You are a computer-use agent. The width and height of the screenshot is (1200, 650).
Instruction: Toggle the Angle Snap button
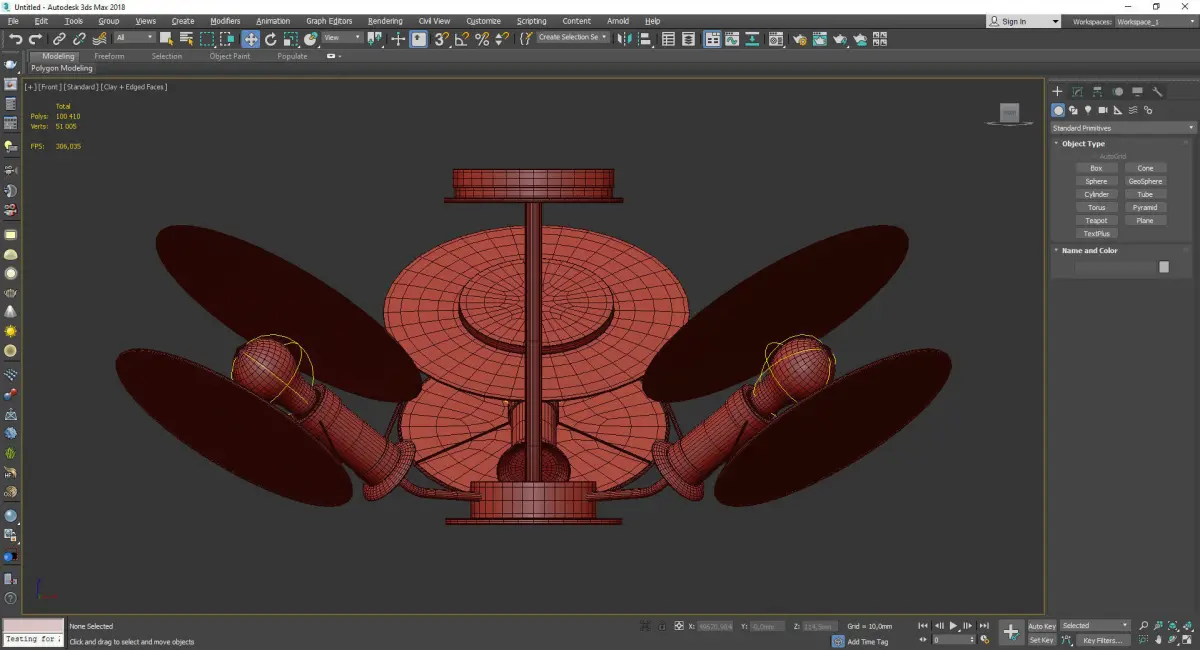[x=461, y=39]
